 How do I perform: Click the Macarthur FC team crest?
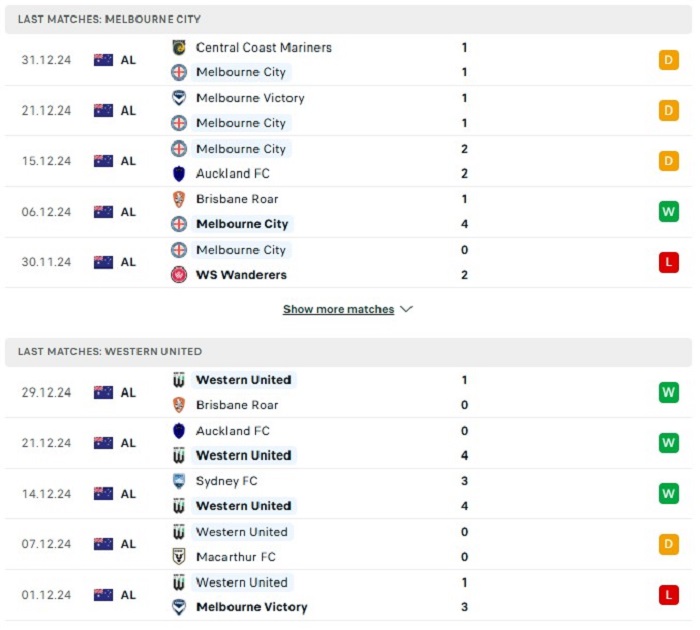pos(179,557)
